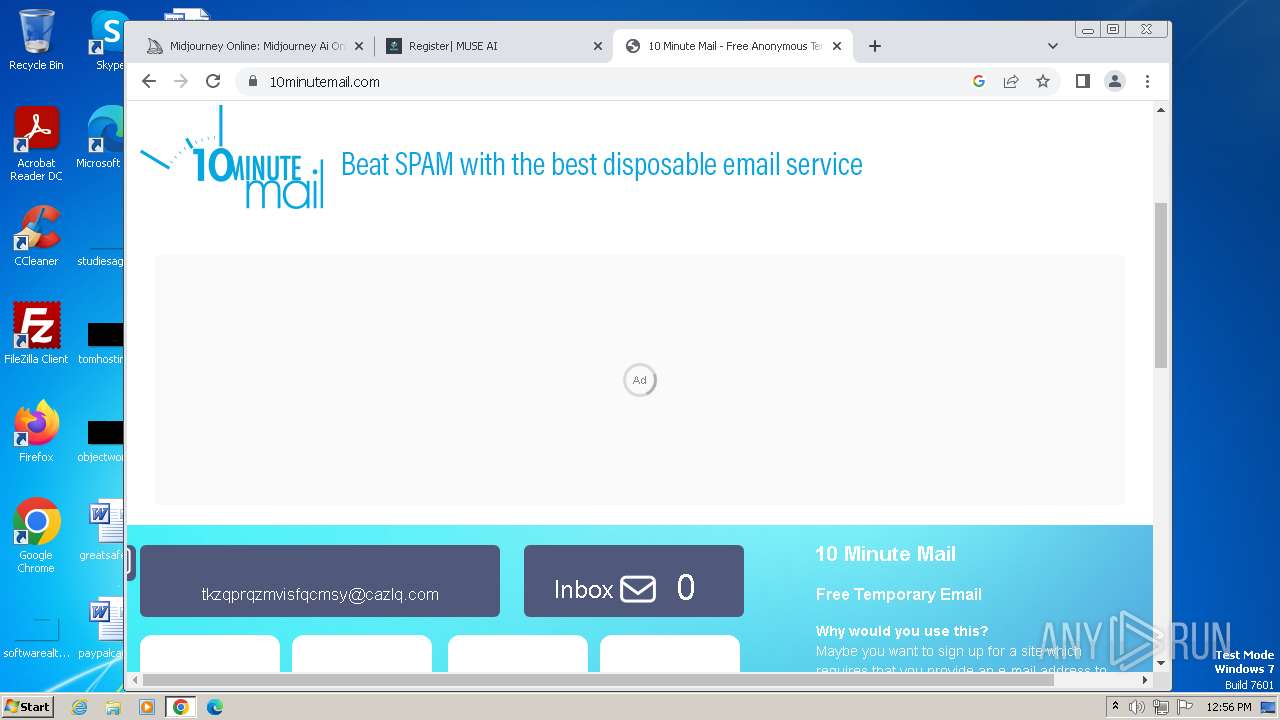
Task: Open Windows Media Player taskbar icon
Action: (147, 707)
